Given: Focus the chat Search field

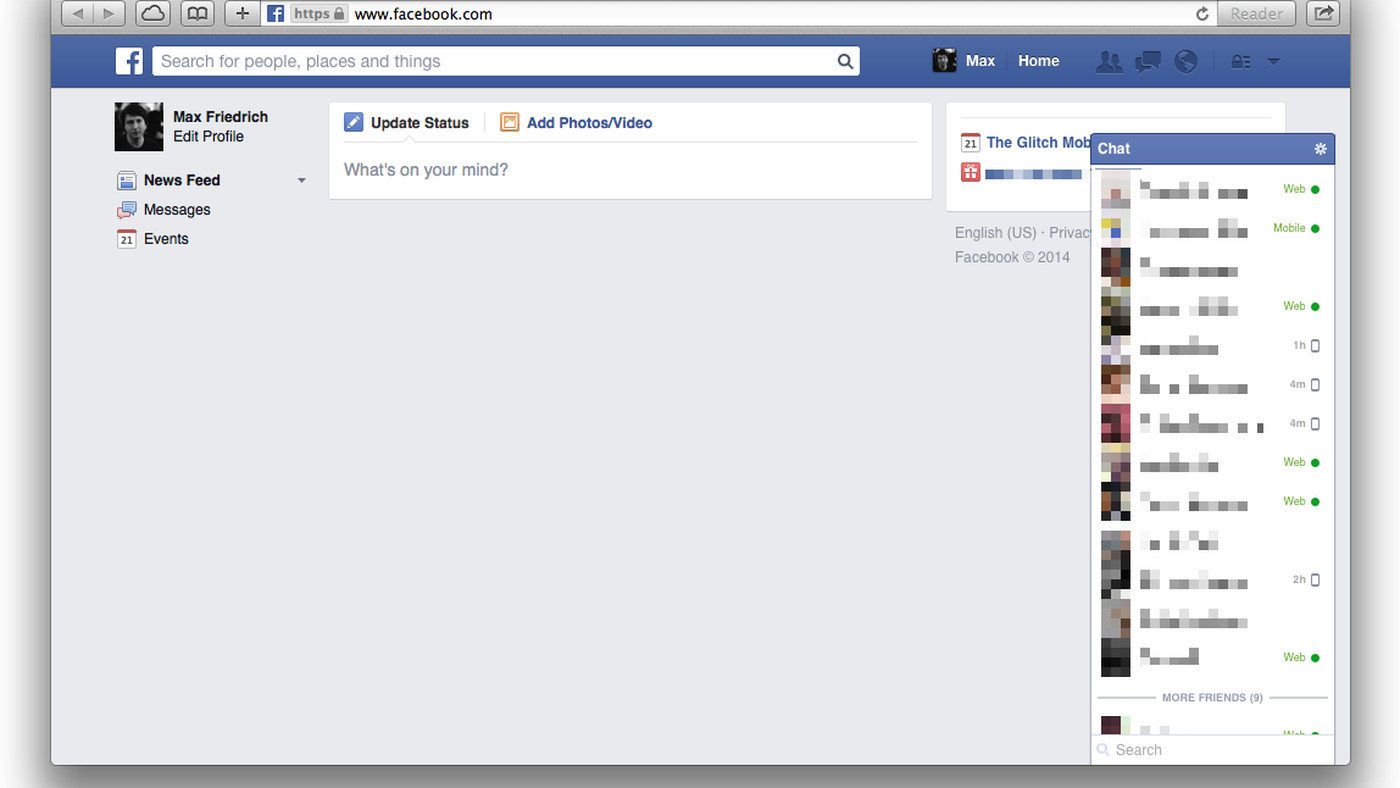Looking at the screenshot, I should point(1212,750).
